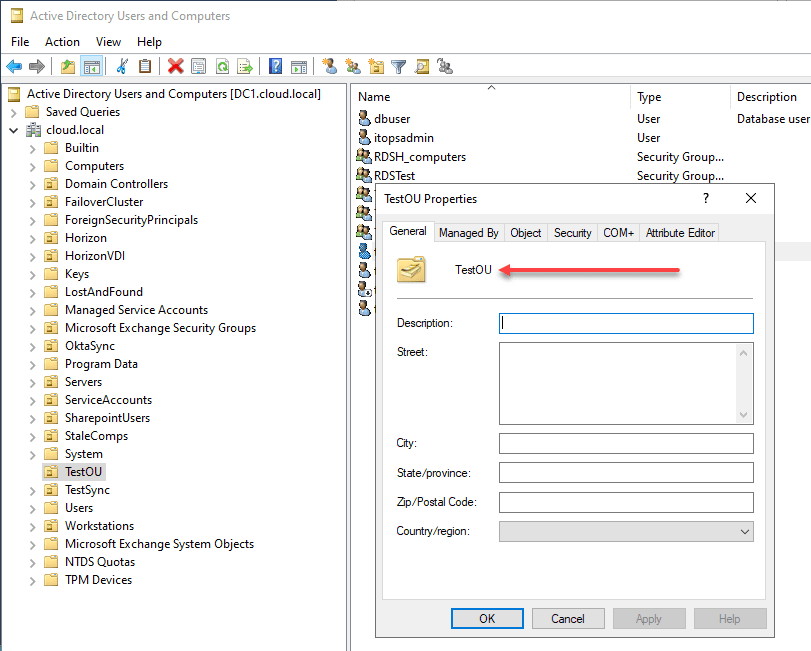
Task: Click Add to group toolbar icon
Action: tap(445, 66)
